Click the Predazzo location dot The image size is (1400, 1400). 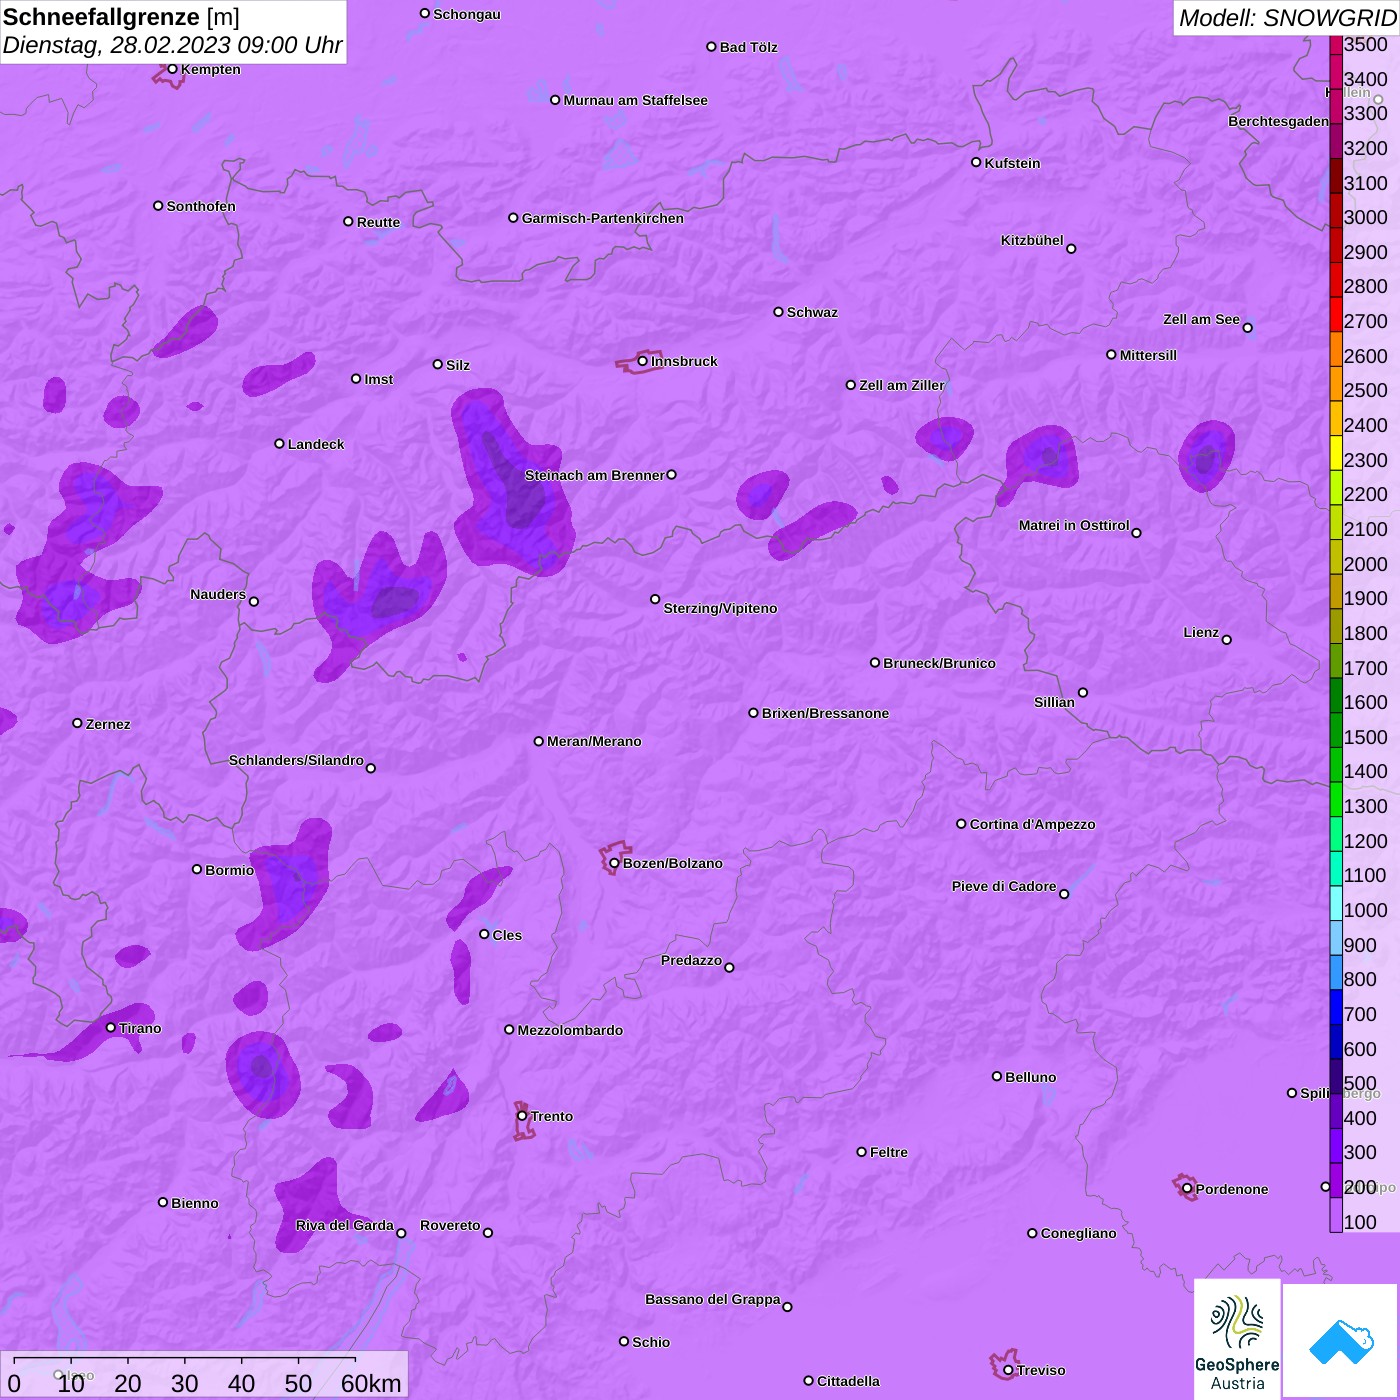coord(729,967)
